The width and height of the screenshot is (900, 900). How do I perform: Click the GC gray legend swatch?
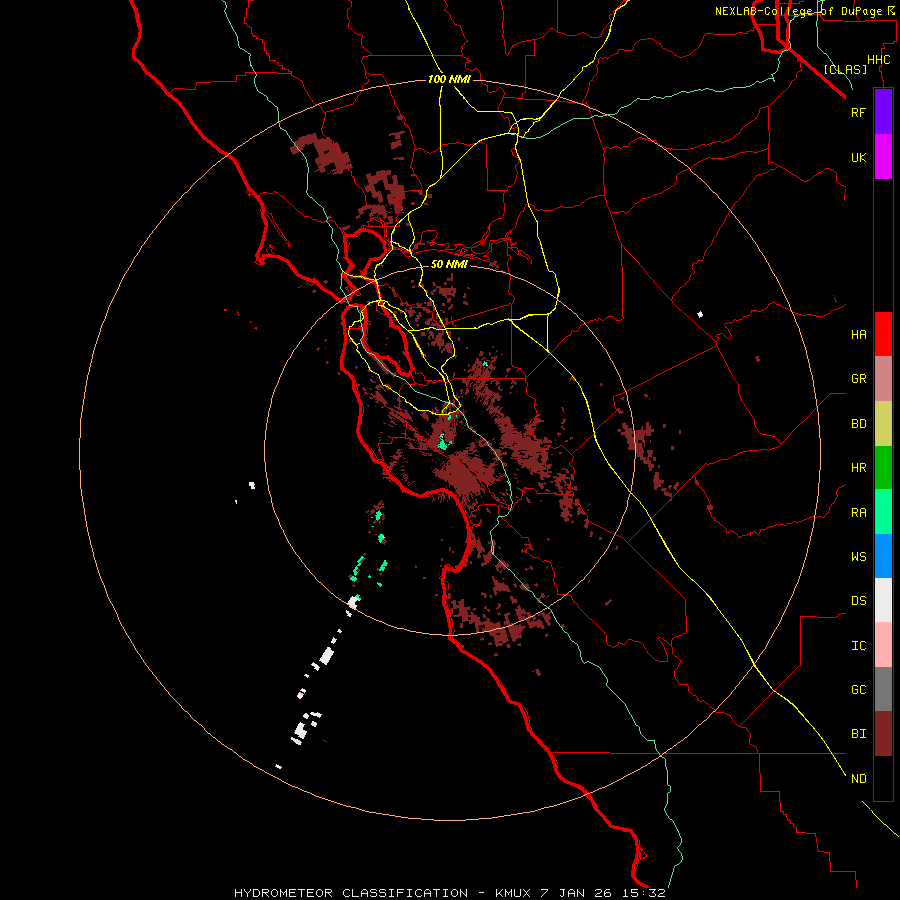click(x=883, y=689)
